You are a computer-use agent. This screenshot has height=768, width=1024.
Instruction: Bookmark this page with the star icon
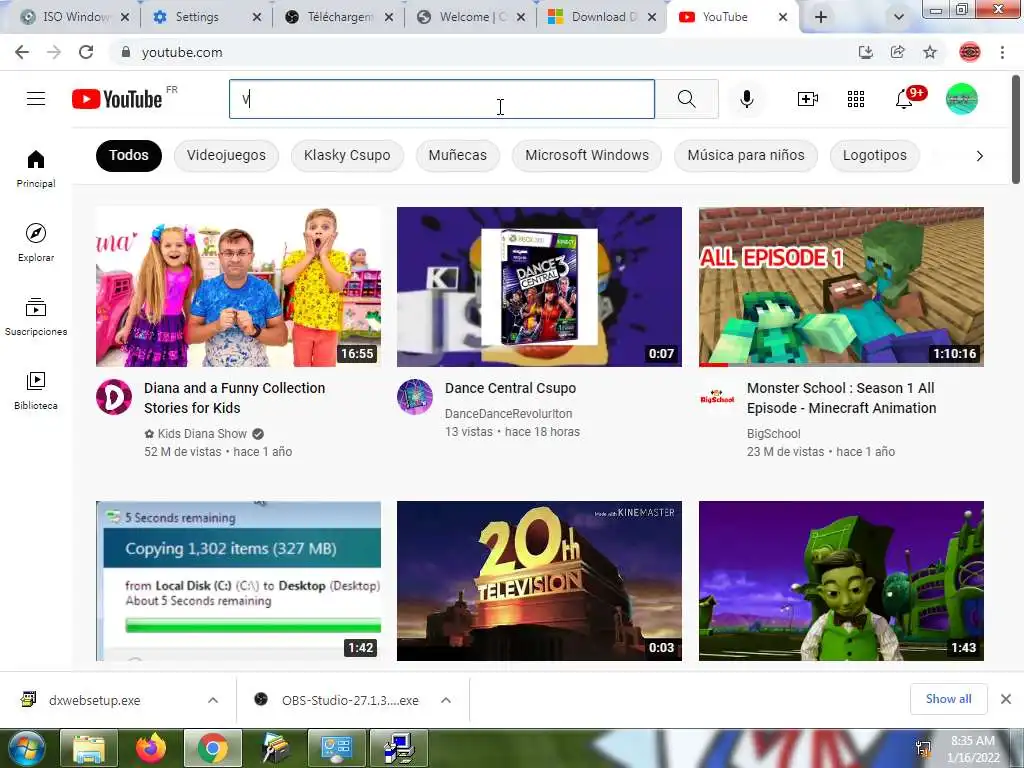coord(930,52)
